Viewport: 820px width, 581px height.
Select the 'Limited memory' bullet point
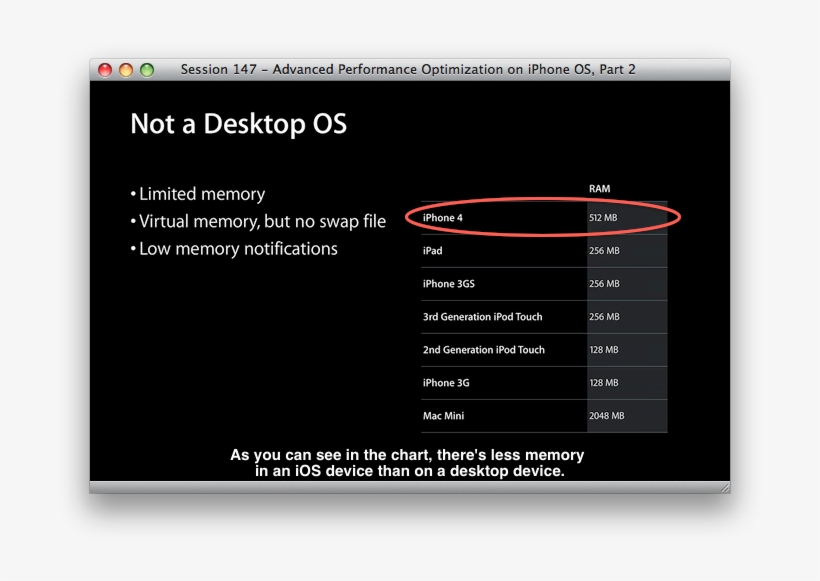point(201,194)
